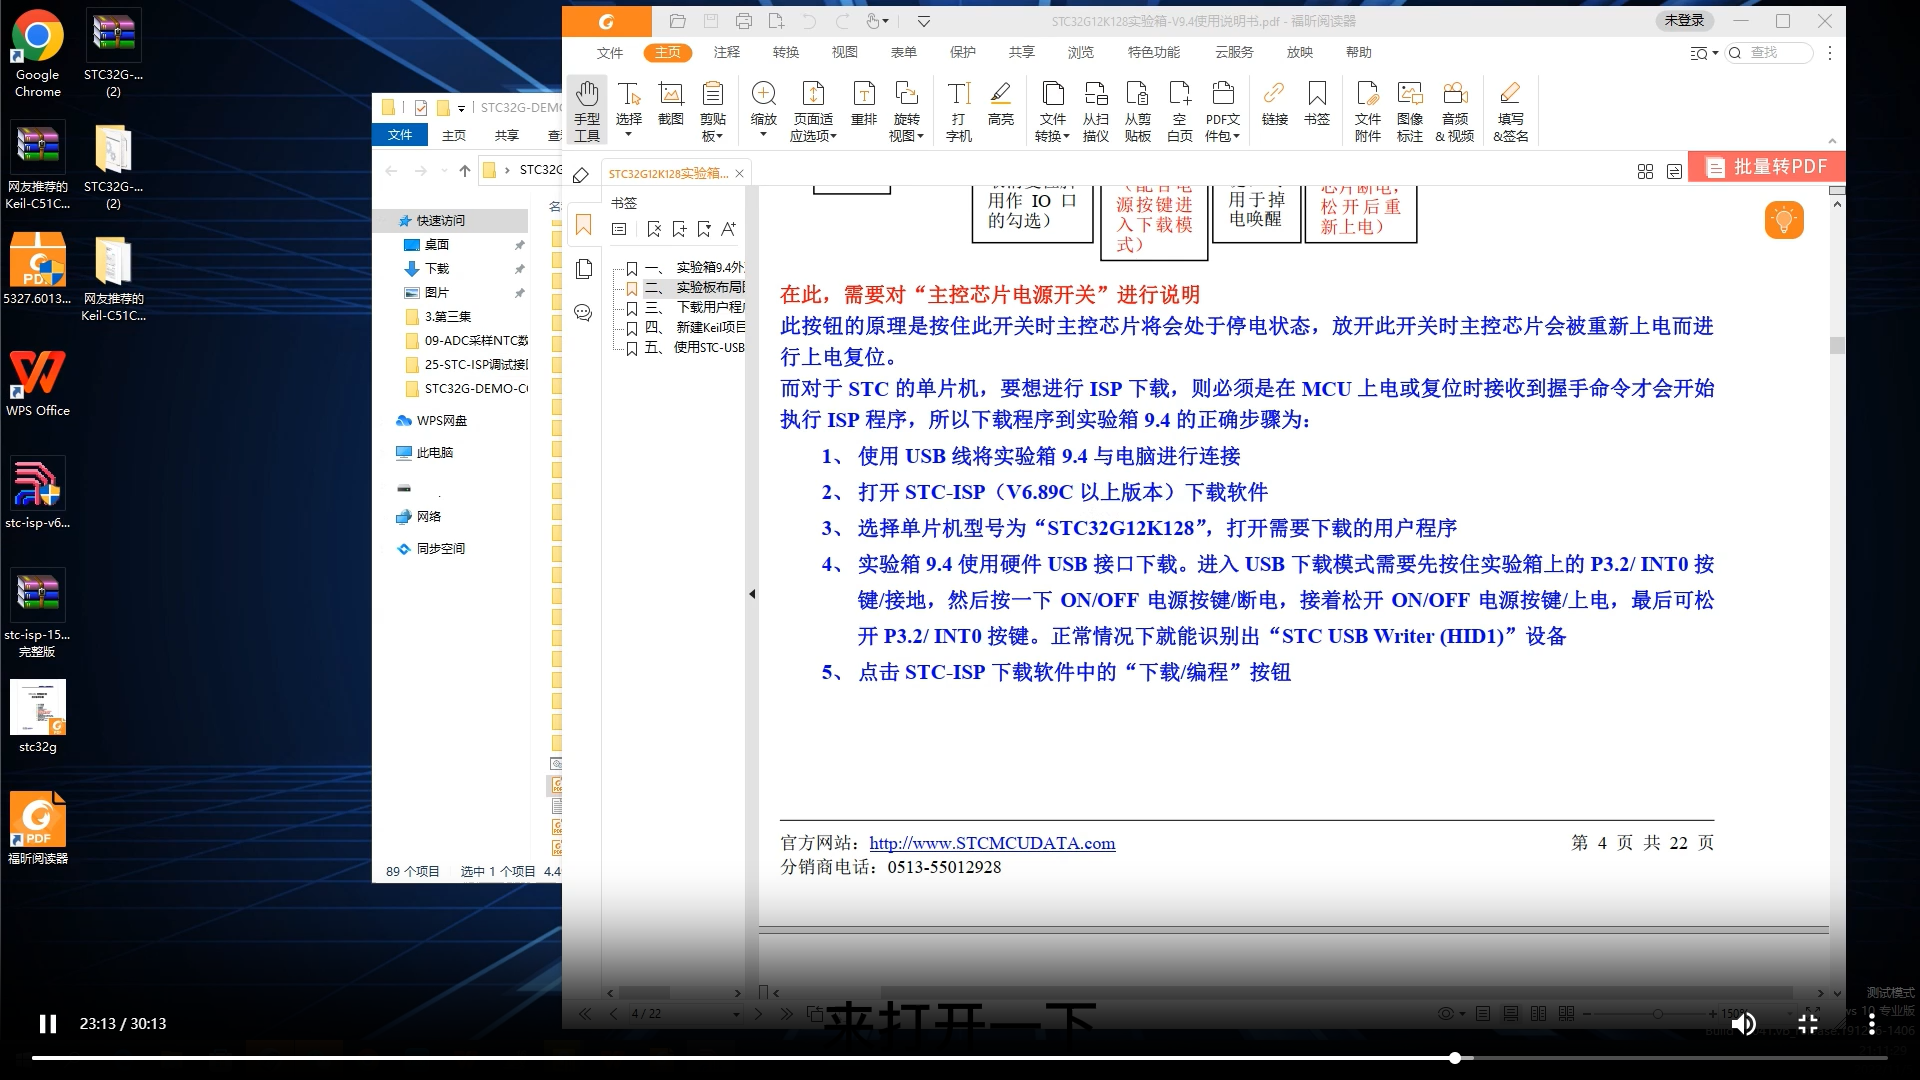1920x1080 pixels.
Task: Click the Save icon in the quick access bar
Action: pos(710,21)
